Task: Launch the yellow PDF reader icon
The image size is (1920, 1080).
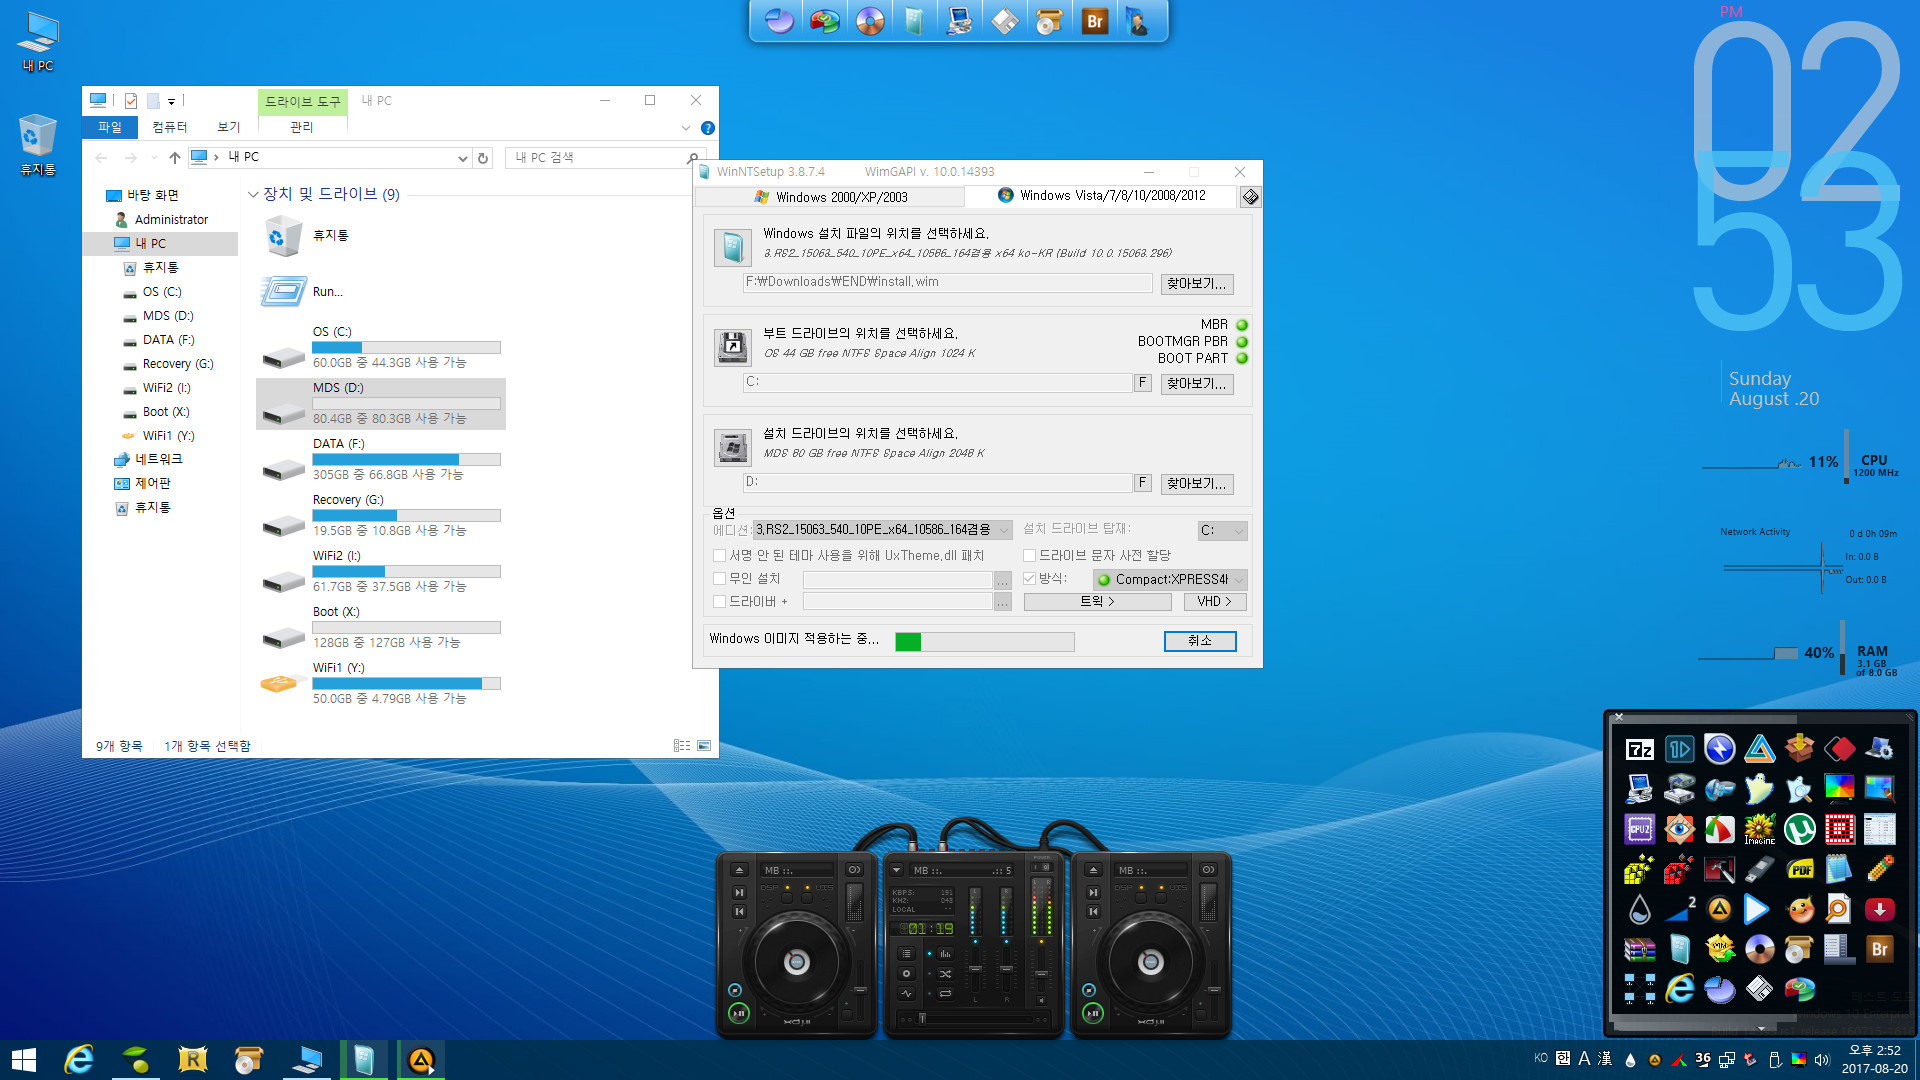Action: click(x=1799, y=869)
